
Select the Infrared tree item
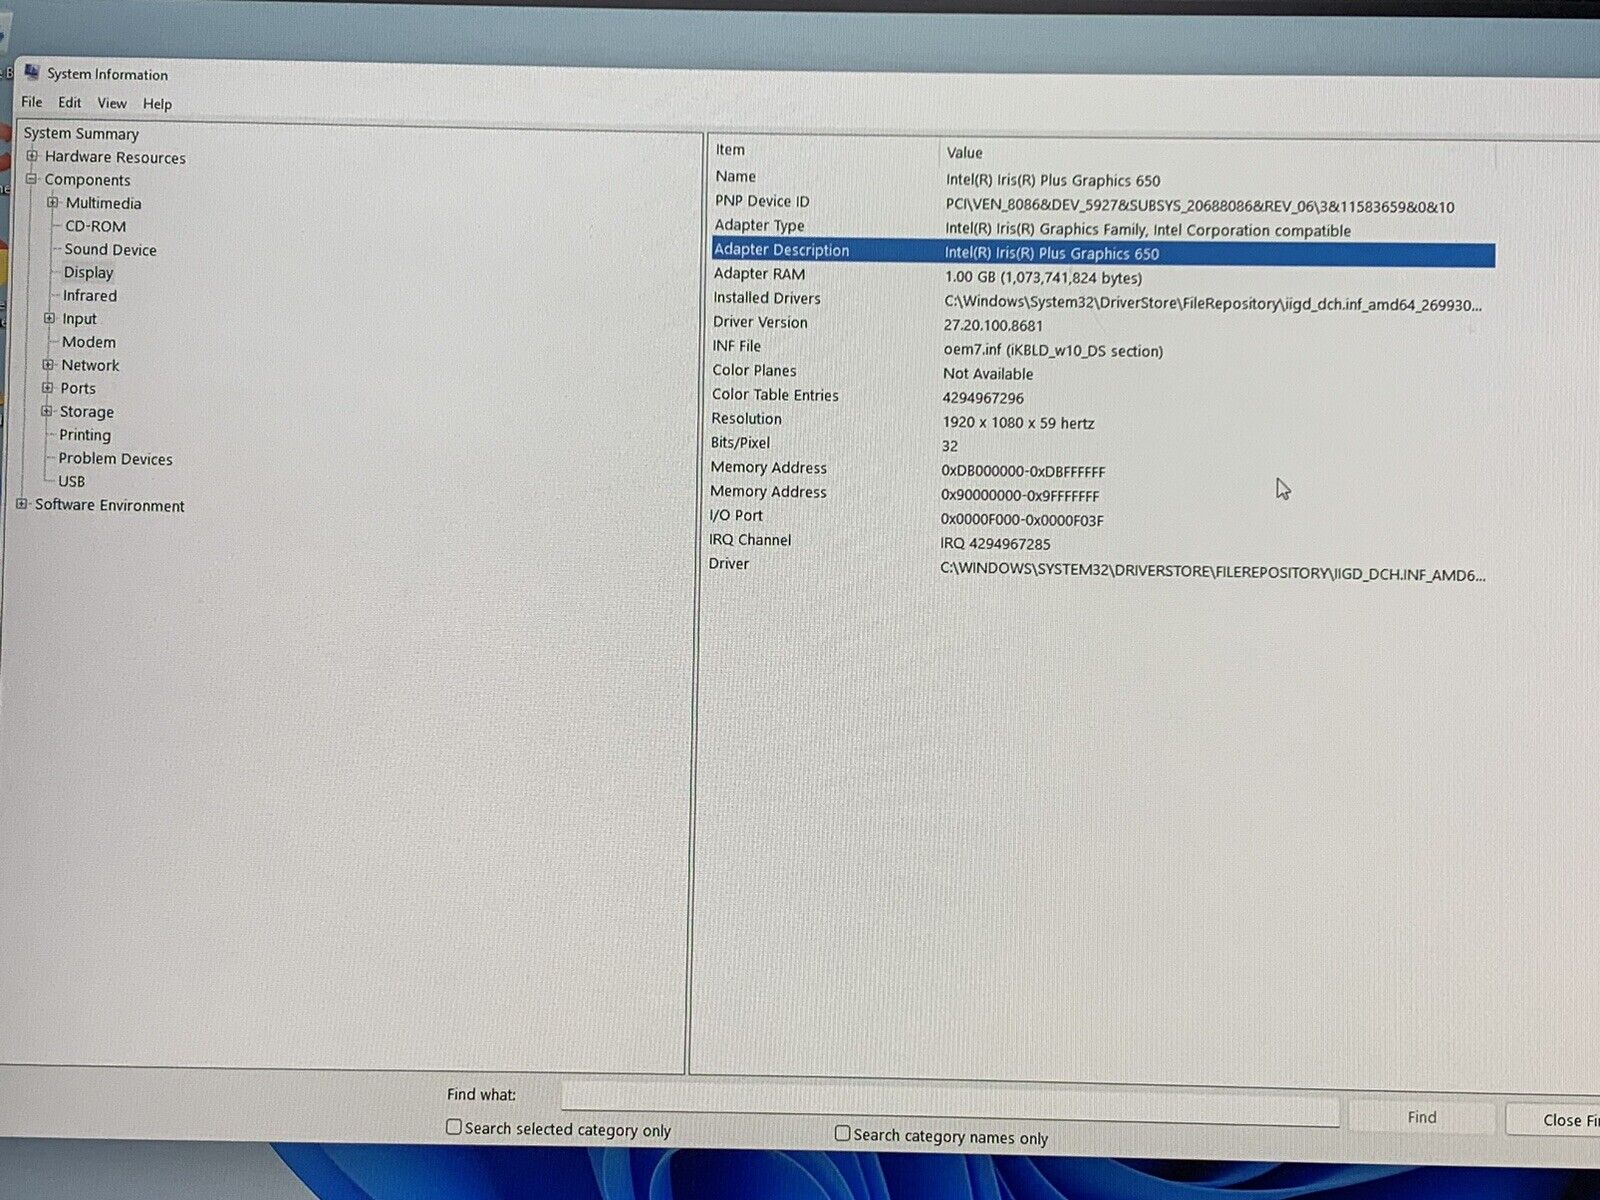point(90,296)
